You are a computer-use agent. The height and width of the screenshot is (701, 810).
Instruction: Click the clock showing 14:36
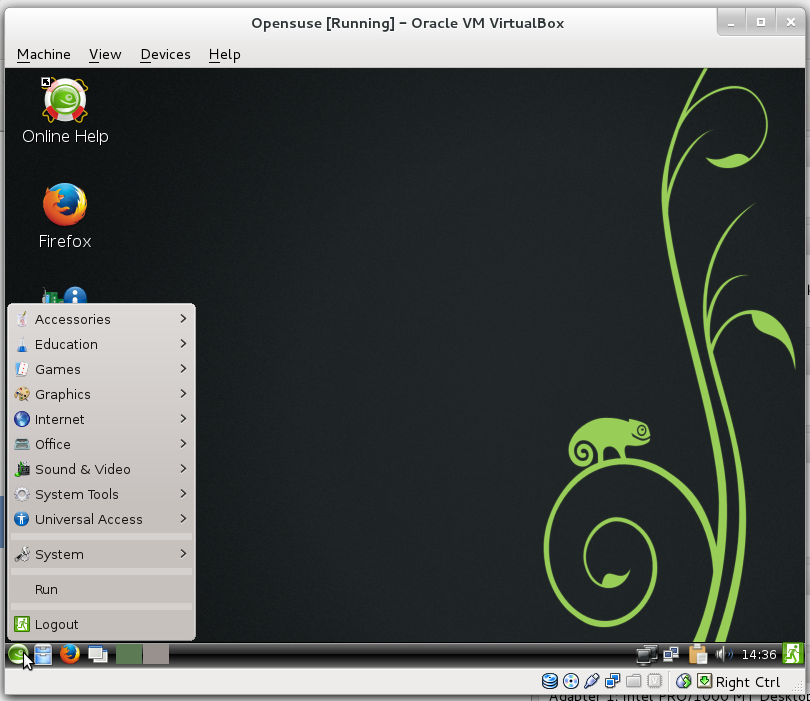[759, 654]
